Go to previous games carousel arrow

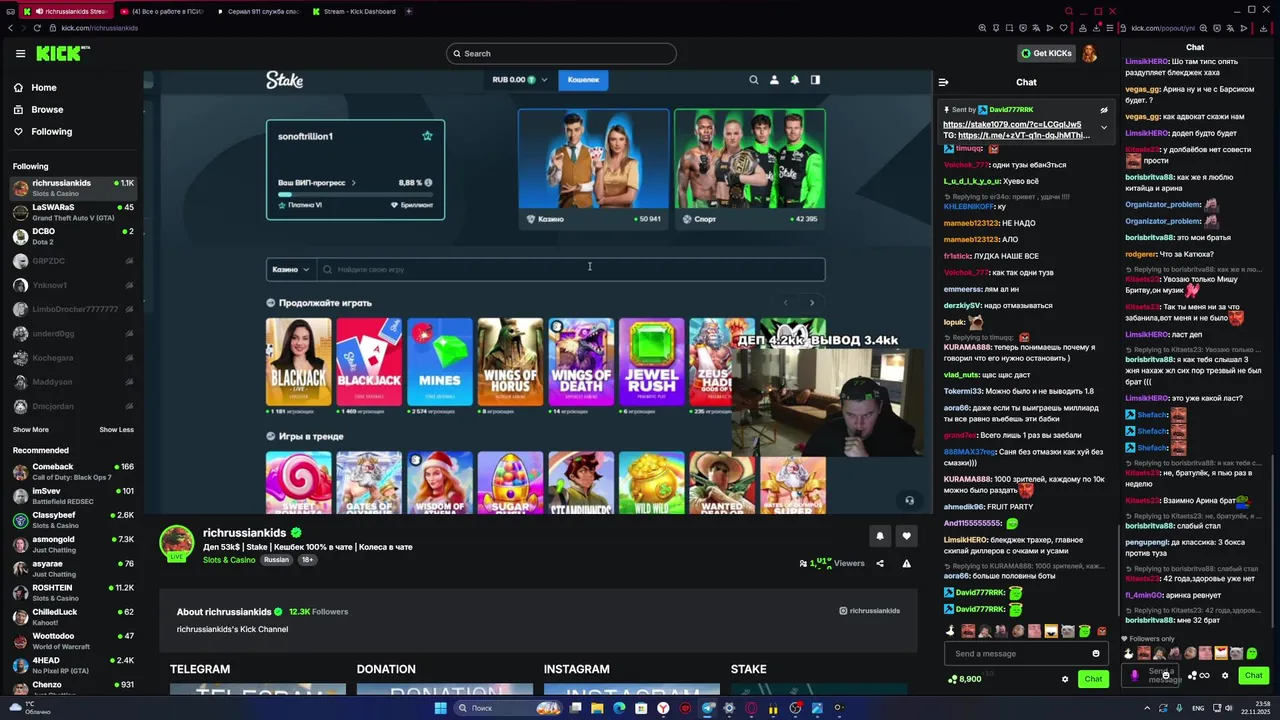tap(785, 303)
